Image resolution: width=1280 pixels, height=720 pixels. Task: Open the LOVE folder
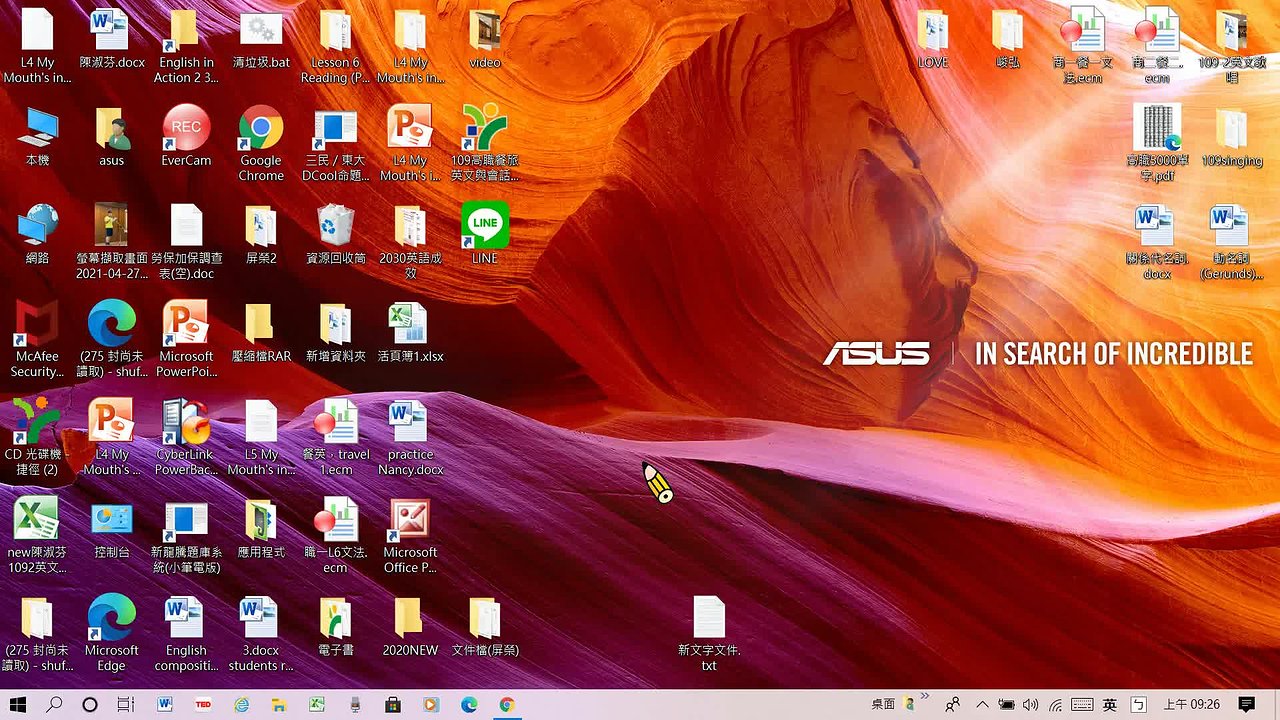point(933,40)
